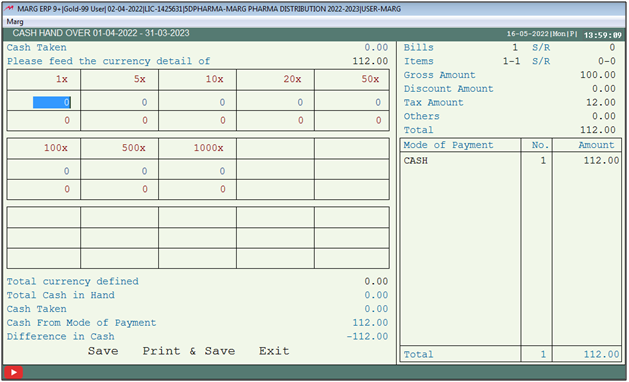Click the Marg ERP logo in title bar

(x=9, y=8)
